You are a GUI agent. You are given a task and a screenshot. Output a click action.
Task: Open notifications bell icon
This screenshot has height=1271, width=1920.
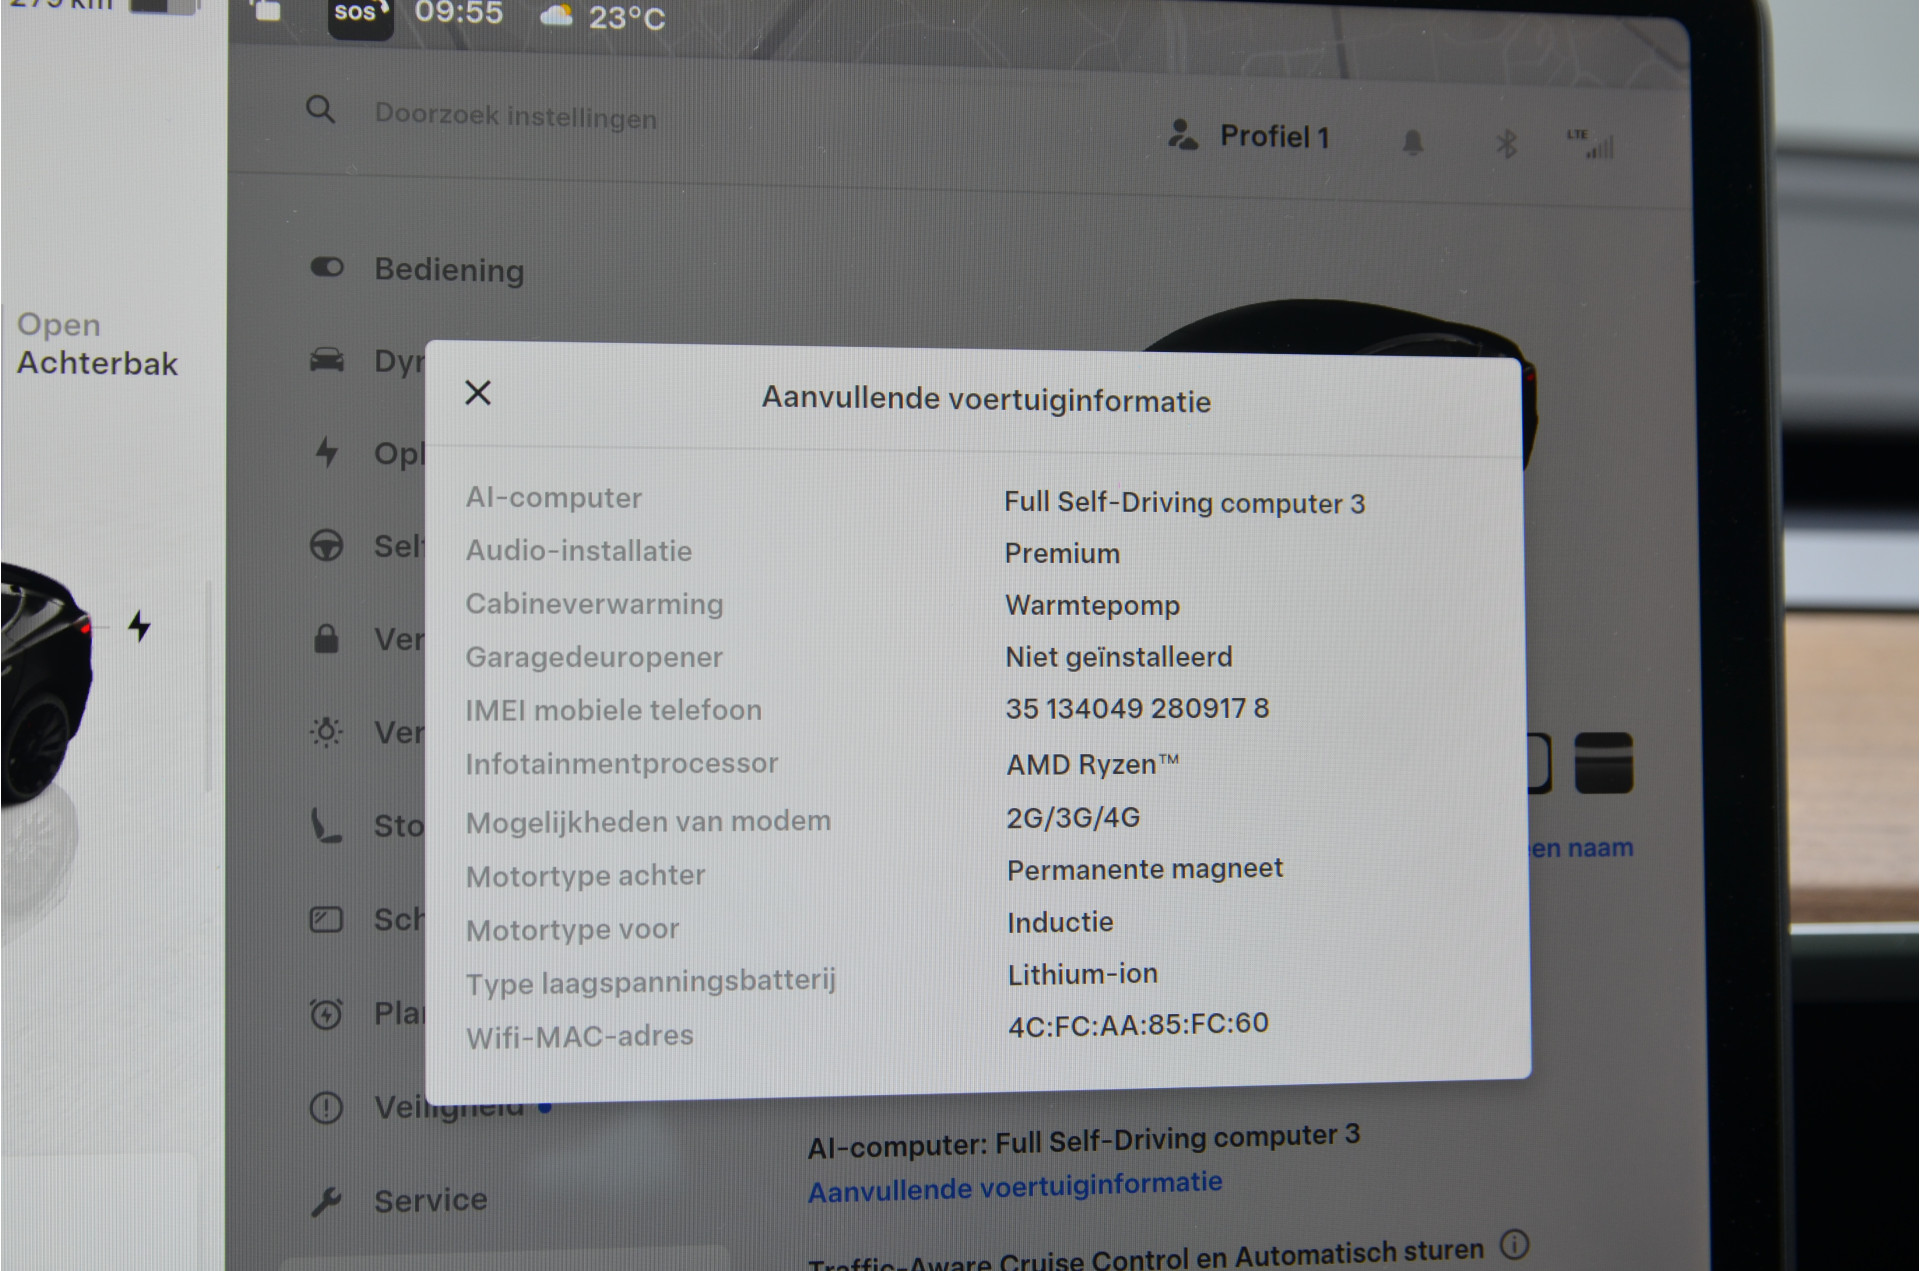1412,143
